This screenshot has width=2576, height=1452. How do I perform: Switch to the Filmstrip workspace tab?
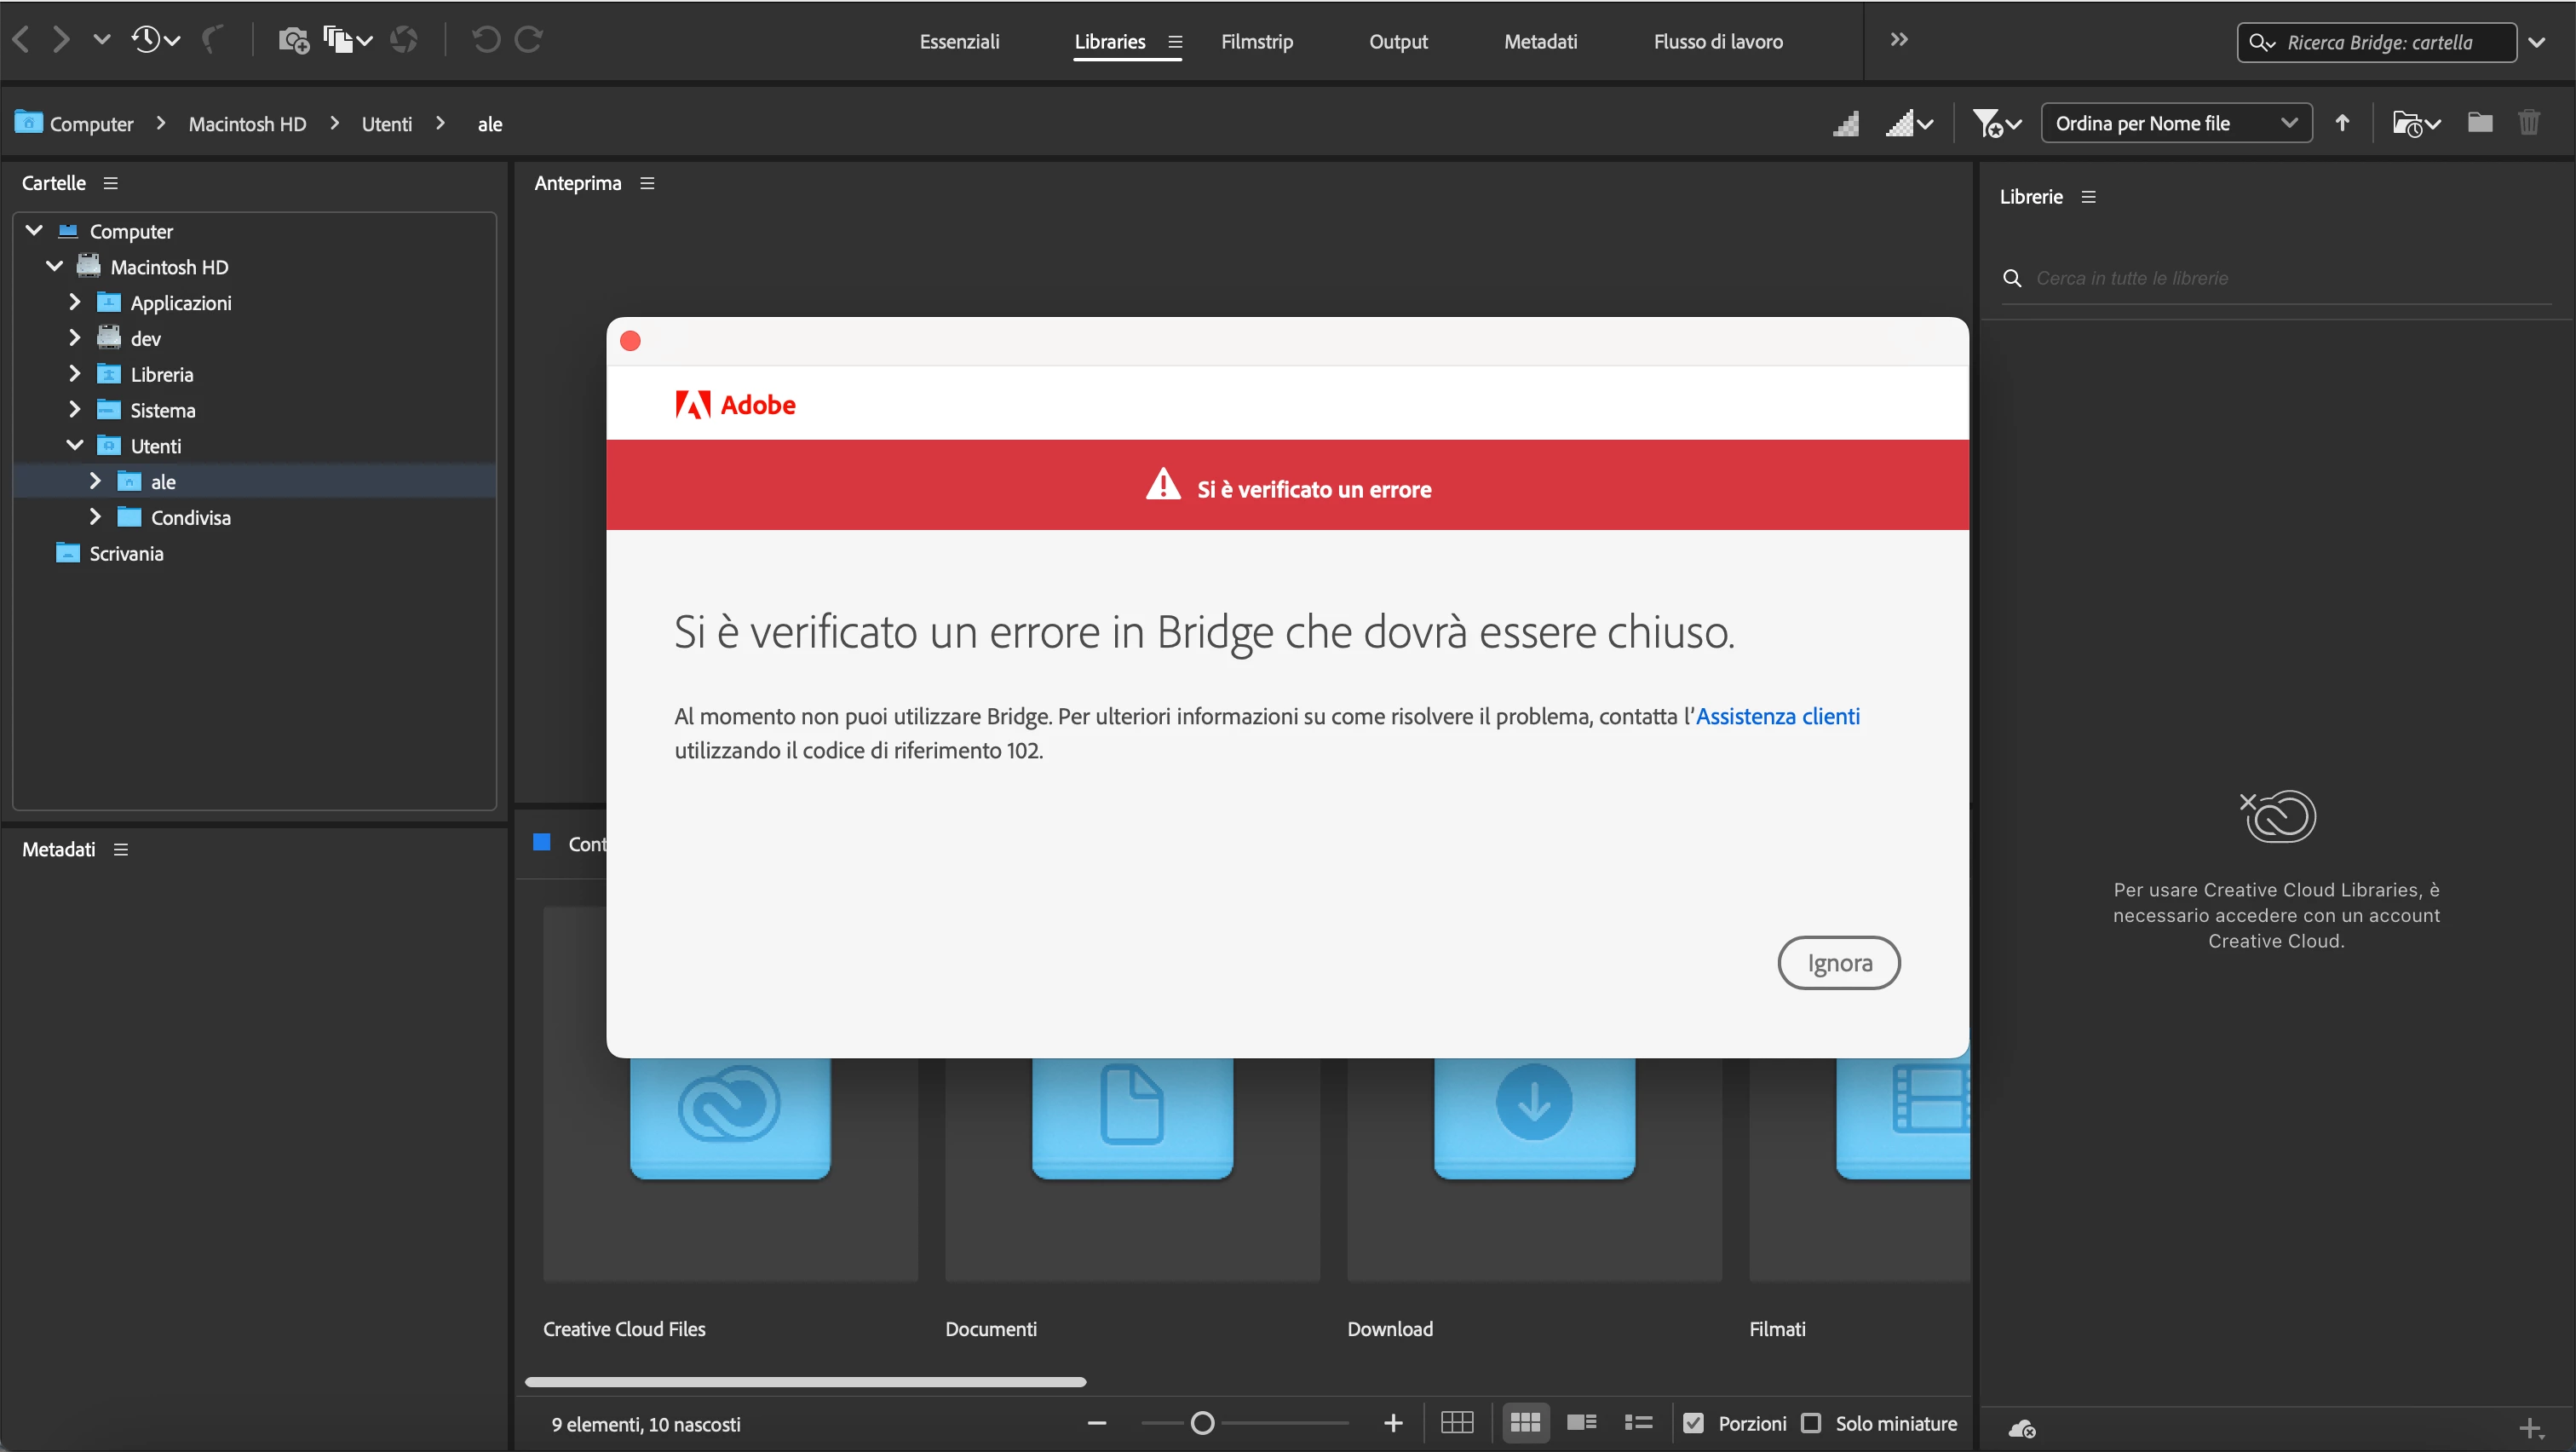tap(1256, 41)
